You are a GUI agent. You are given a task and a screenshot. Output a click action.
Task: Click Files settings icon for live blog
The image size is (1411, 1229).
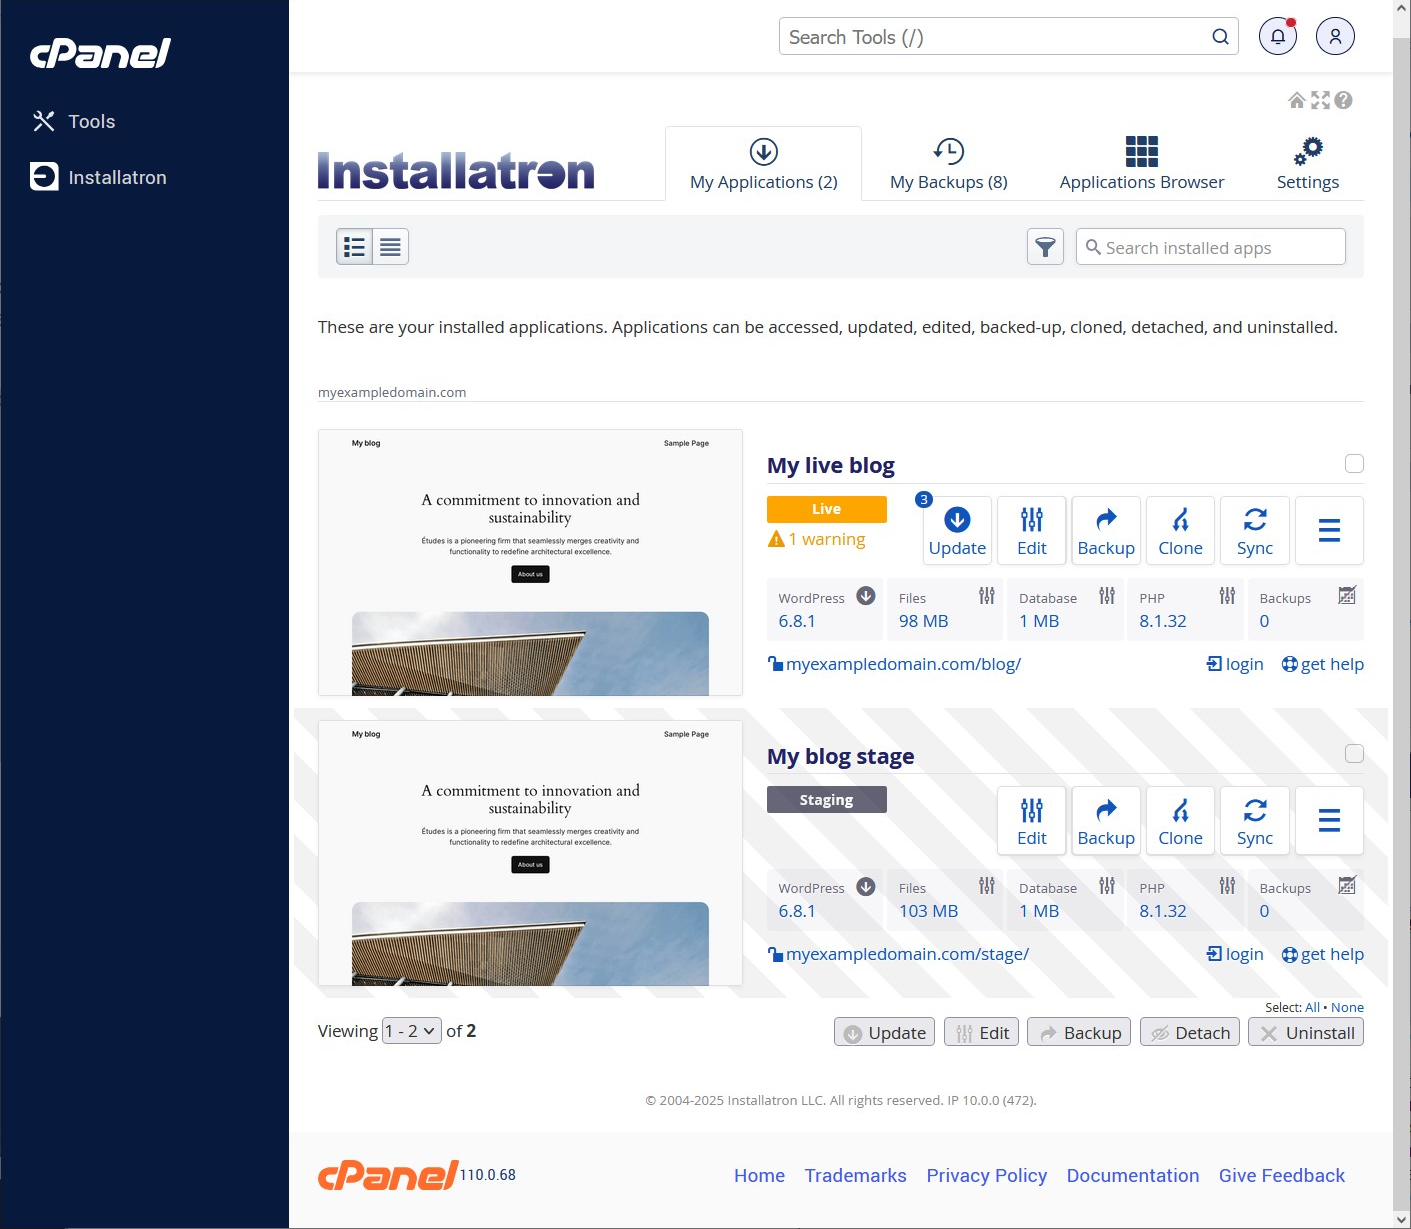click(x=987, y=596)
